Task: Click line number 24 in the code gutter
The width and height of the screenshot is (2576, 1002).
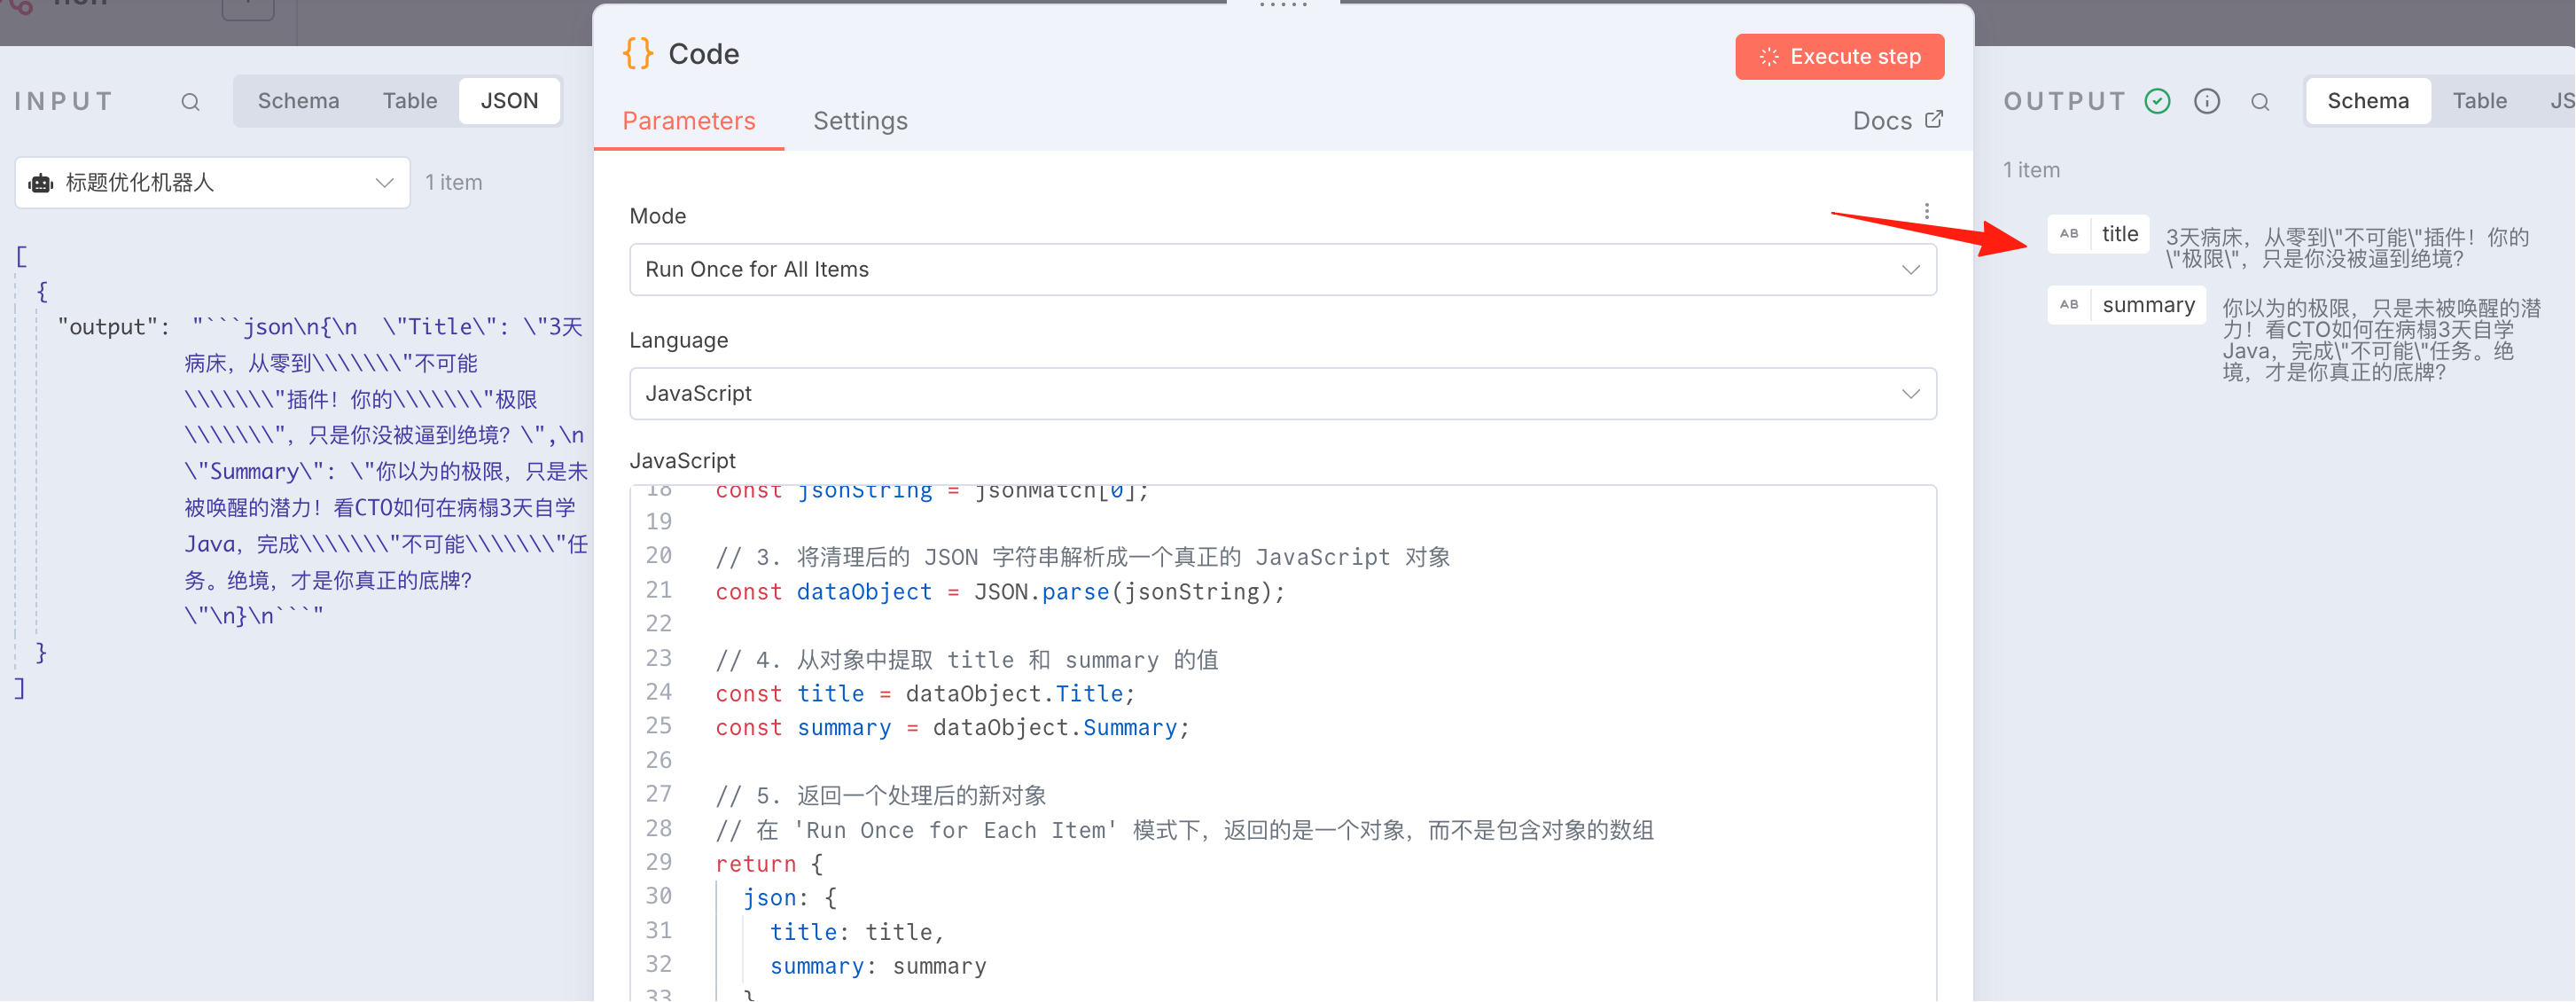Action: [659, 692]
